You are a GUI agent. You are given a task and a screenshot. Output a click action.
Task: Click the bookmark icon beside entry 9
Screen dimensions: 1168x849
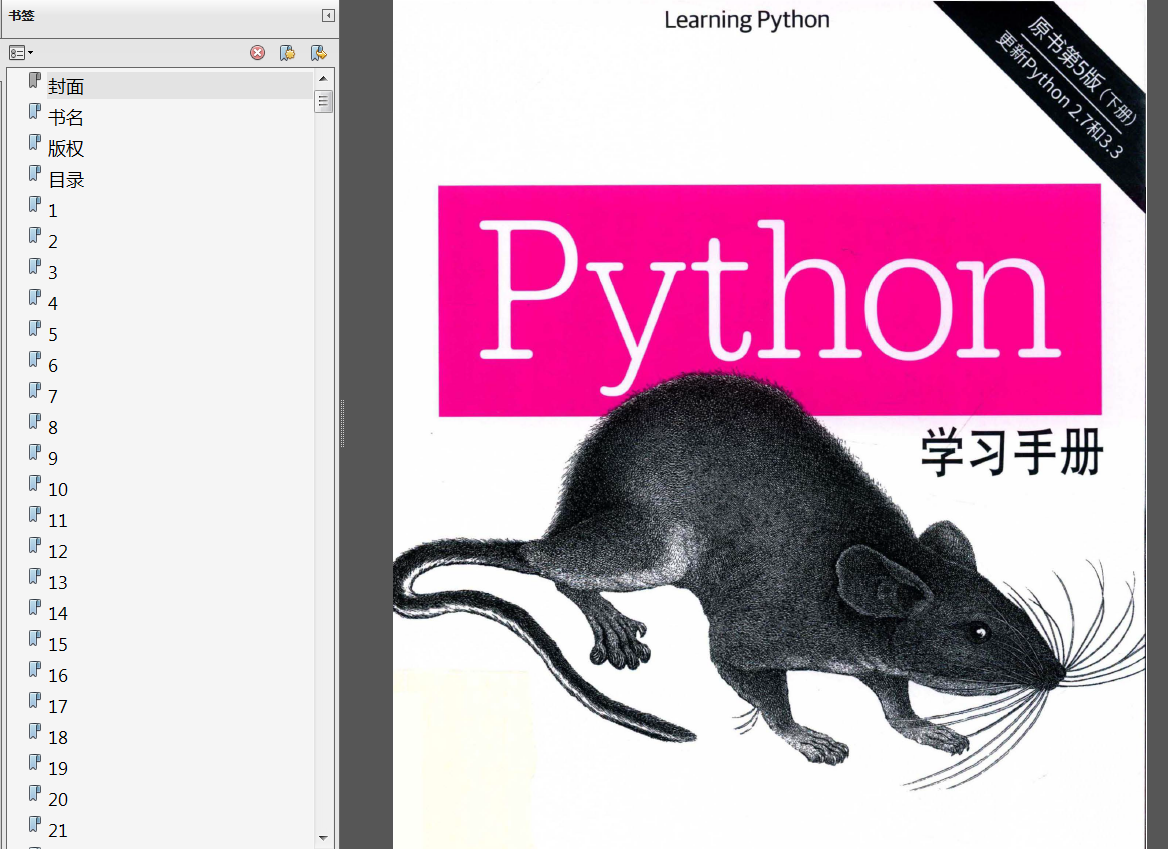pyautogui.click(x=34, y=453)
